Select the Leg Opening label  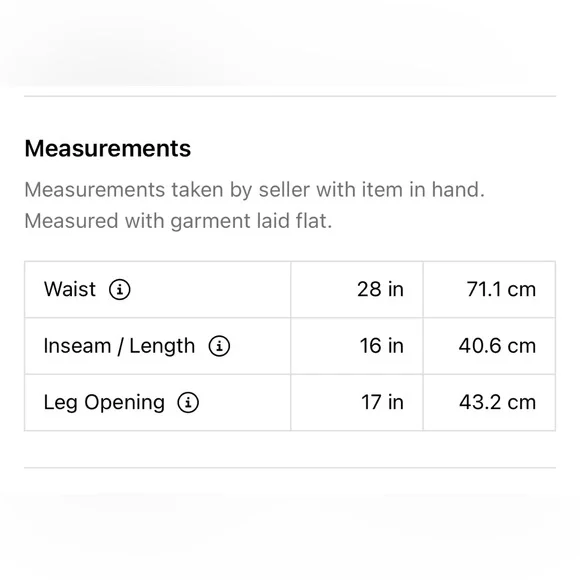(x=104, y=403)
